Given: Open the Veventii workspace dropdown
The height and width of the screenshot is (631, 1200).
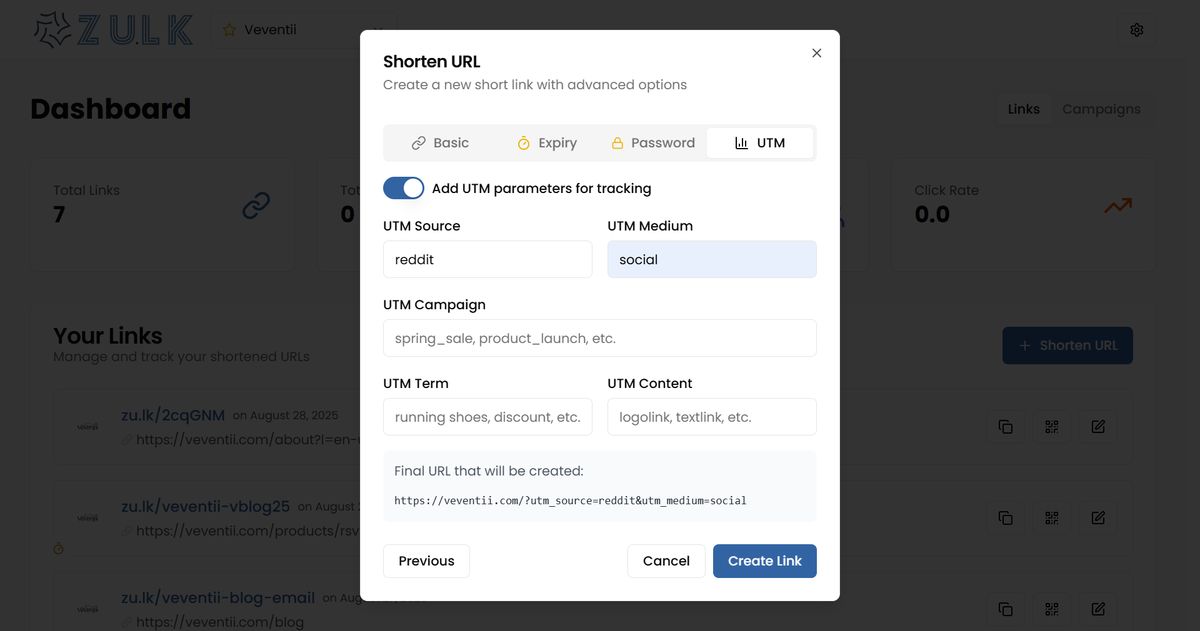Looking at the screenshot, I should tap(302, 30).
